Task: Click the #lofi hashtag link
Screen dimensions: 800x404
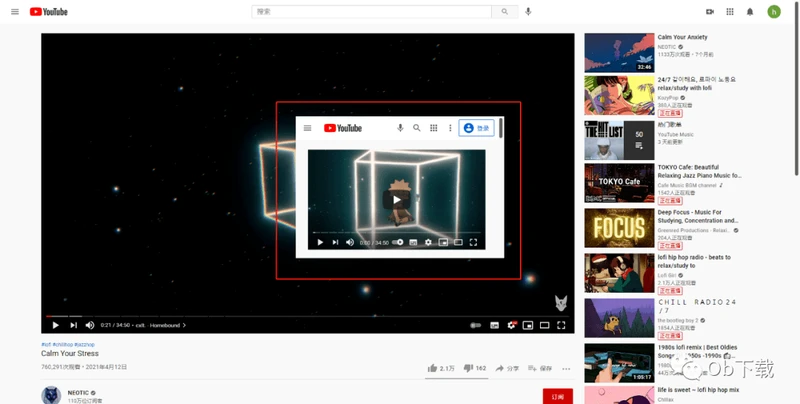Action: pyautogui.click(x=46, y=345)
